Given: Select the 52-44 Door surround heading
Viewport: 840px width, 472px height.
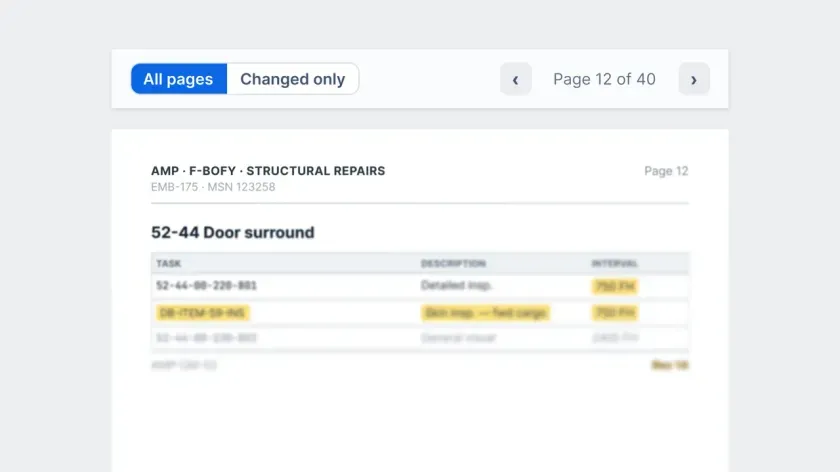Looking at the screenshot, I should [x=232, y=233].
